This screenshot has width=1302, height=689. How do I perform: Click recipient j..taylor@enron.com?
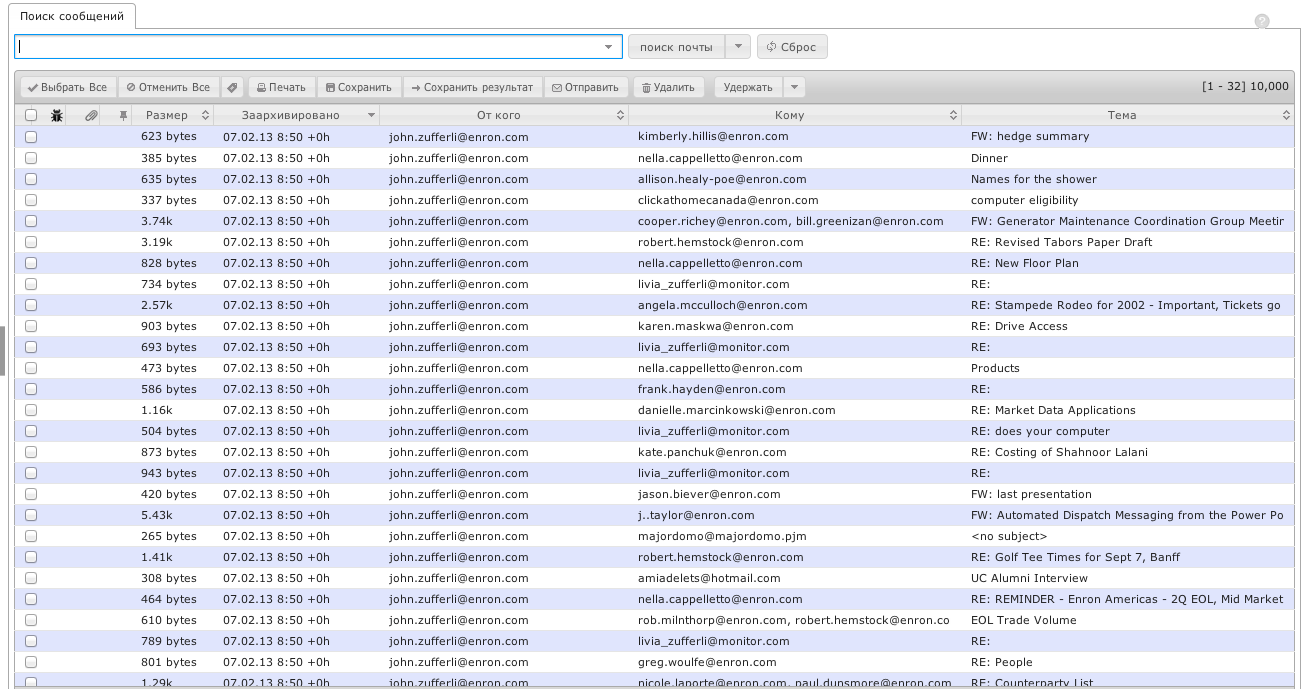coord(696,515)
